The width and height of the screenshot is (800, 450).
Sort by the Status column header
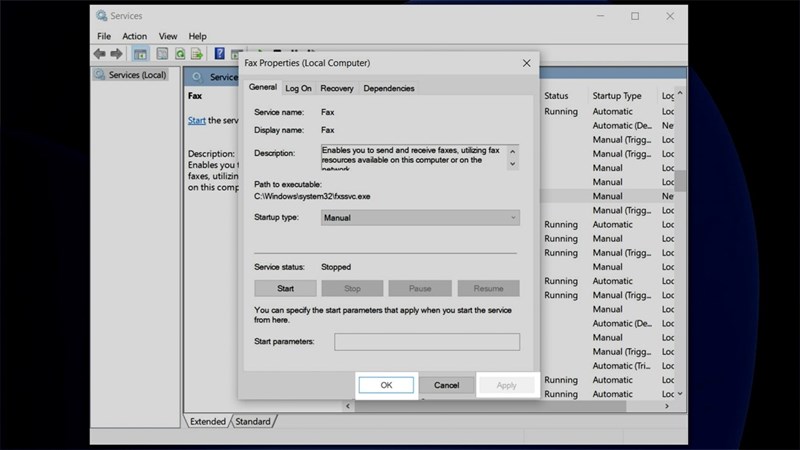click(556, 96)
